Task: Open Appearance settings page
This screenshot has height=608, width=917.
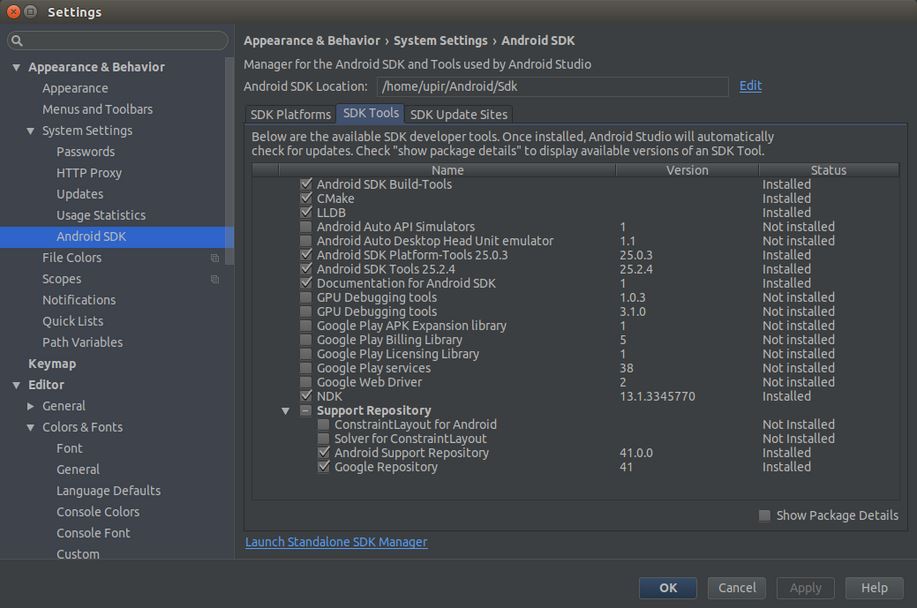Action: (75, 88)
